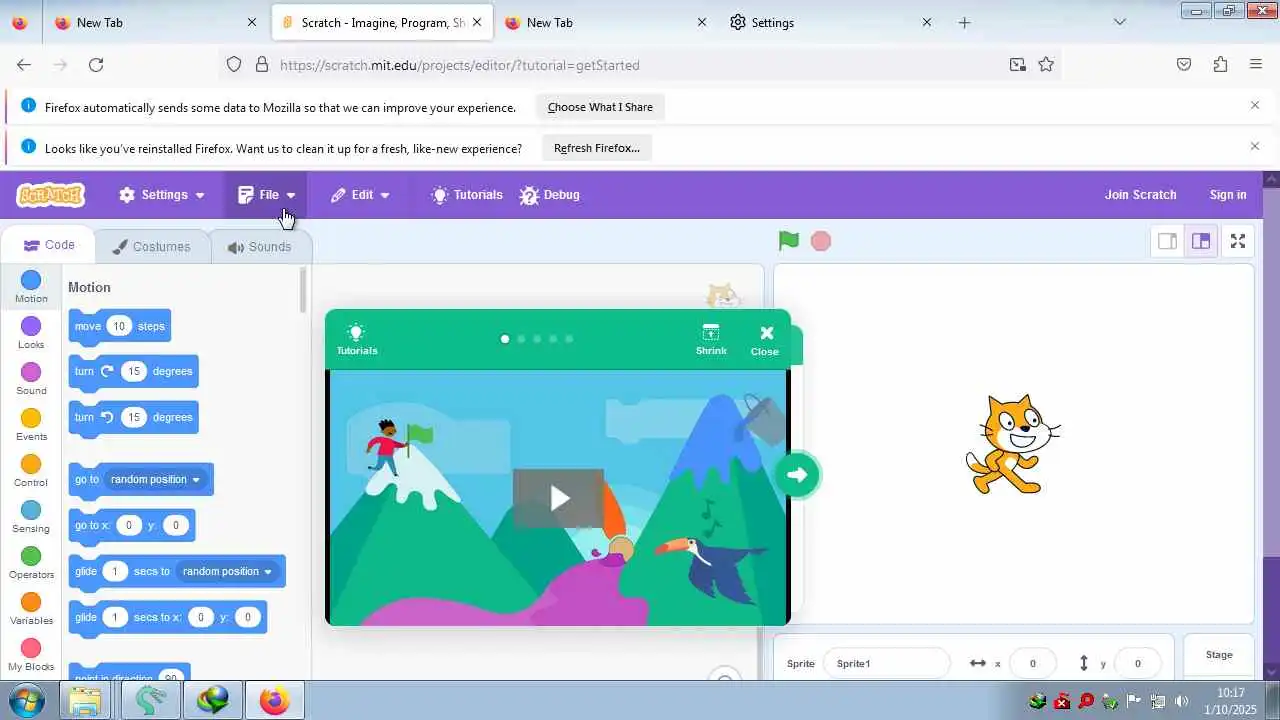1280x720 pixels.
Task: Click Firefox icon in taskbar
Action: pyautogui.click(x=275, y=701)
